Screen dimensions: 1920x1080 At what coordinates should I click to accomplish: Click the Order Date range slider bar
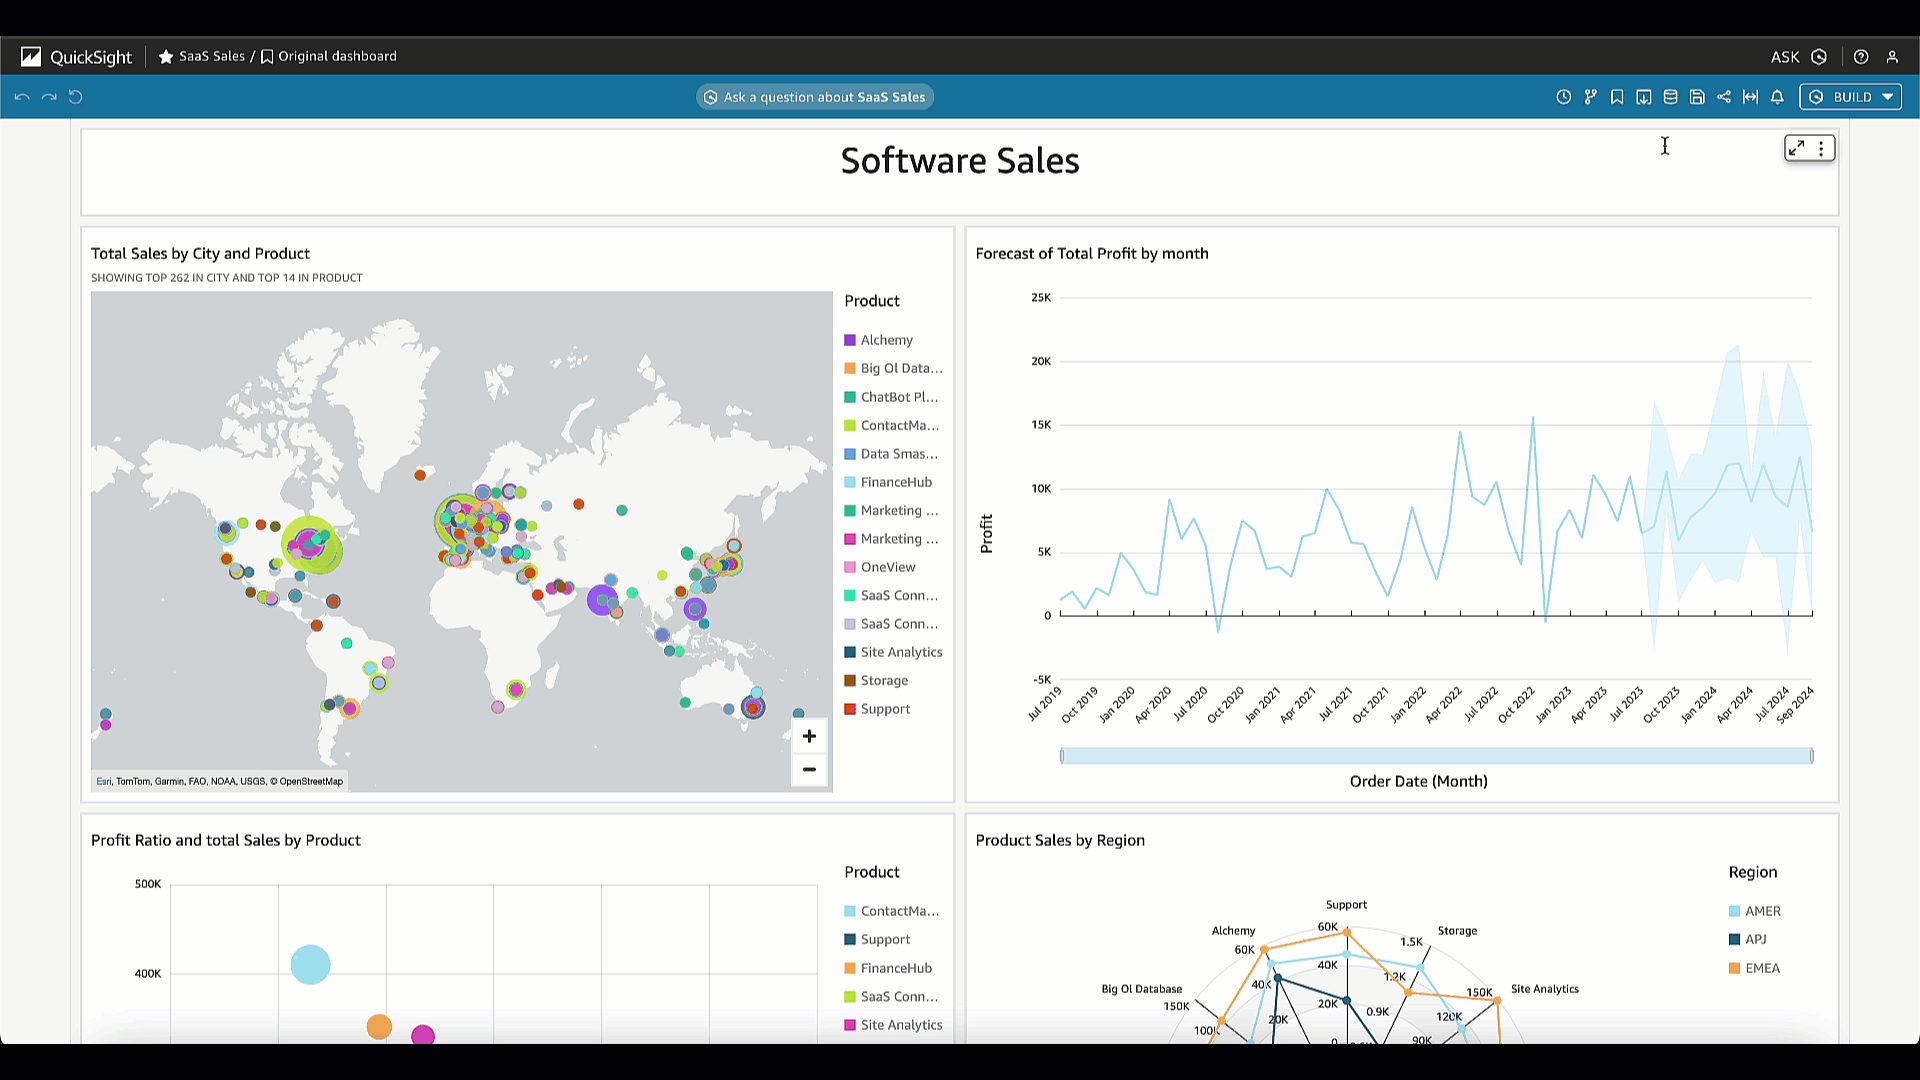[x=1436, y=756]
